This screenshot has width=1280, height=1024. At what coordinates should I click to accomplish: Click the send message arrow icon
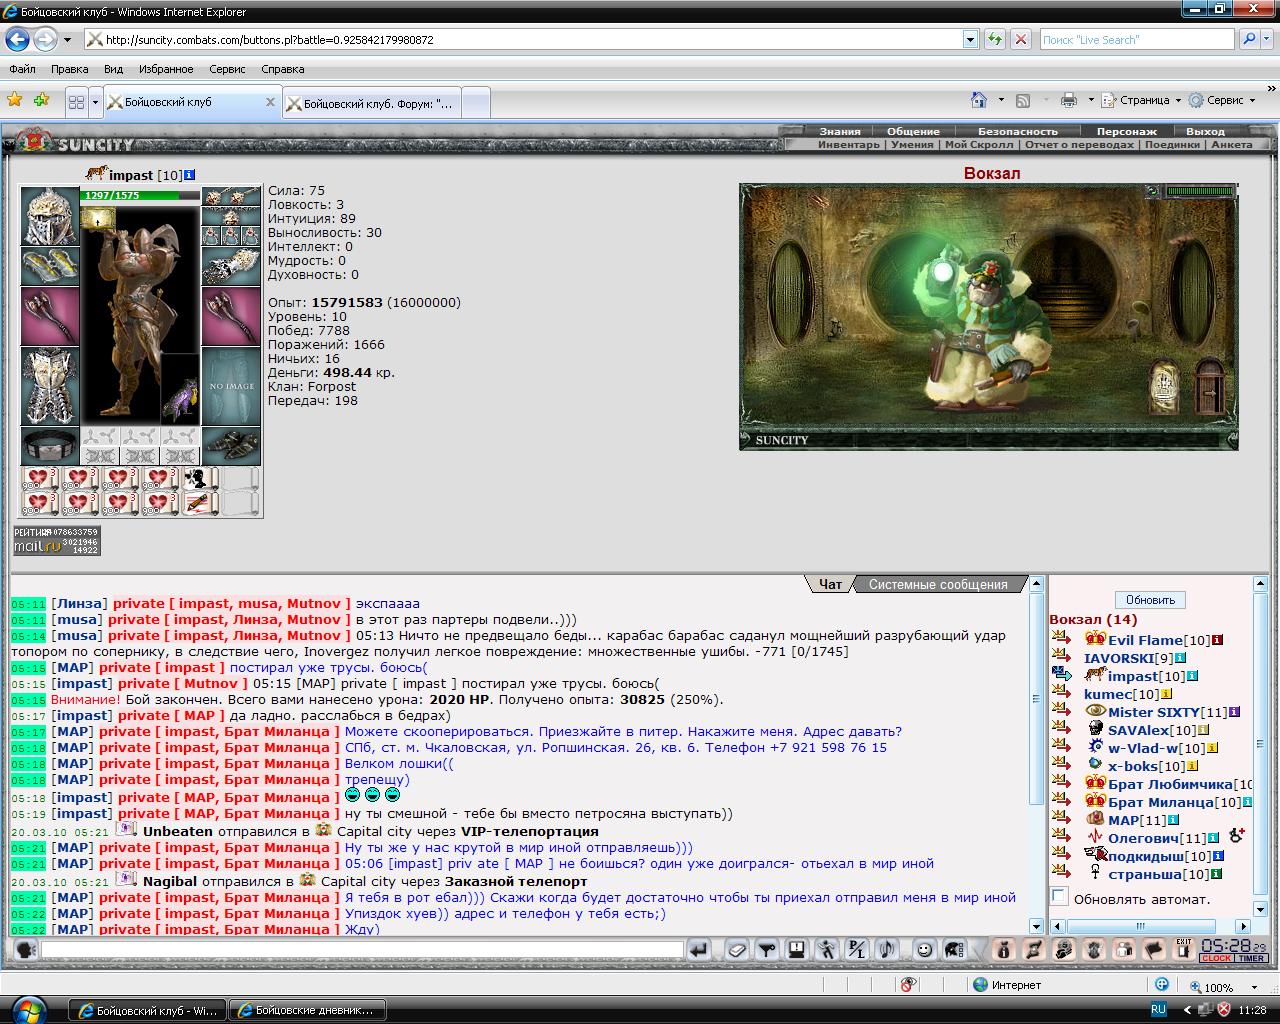699,950
